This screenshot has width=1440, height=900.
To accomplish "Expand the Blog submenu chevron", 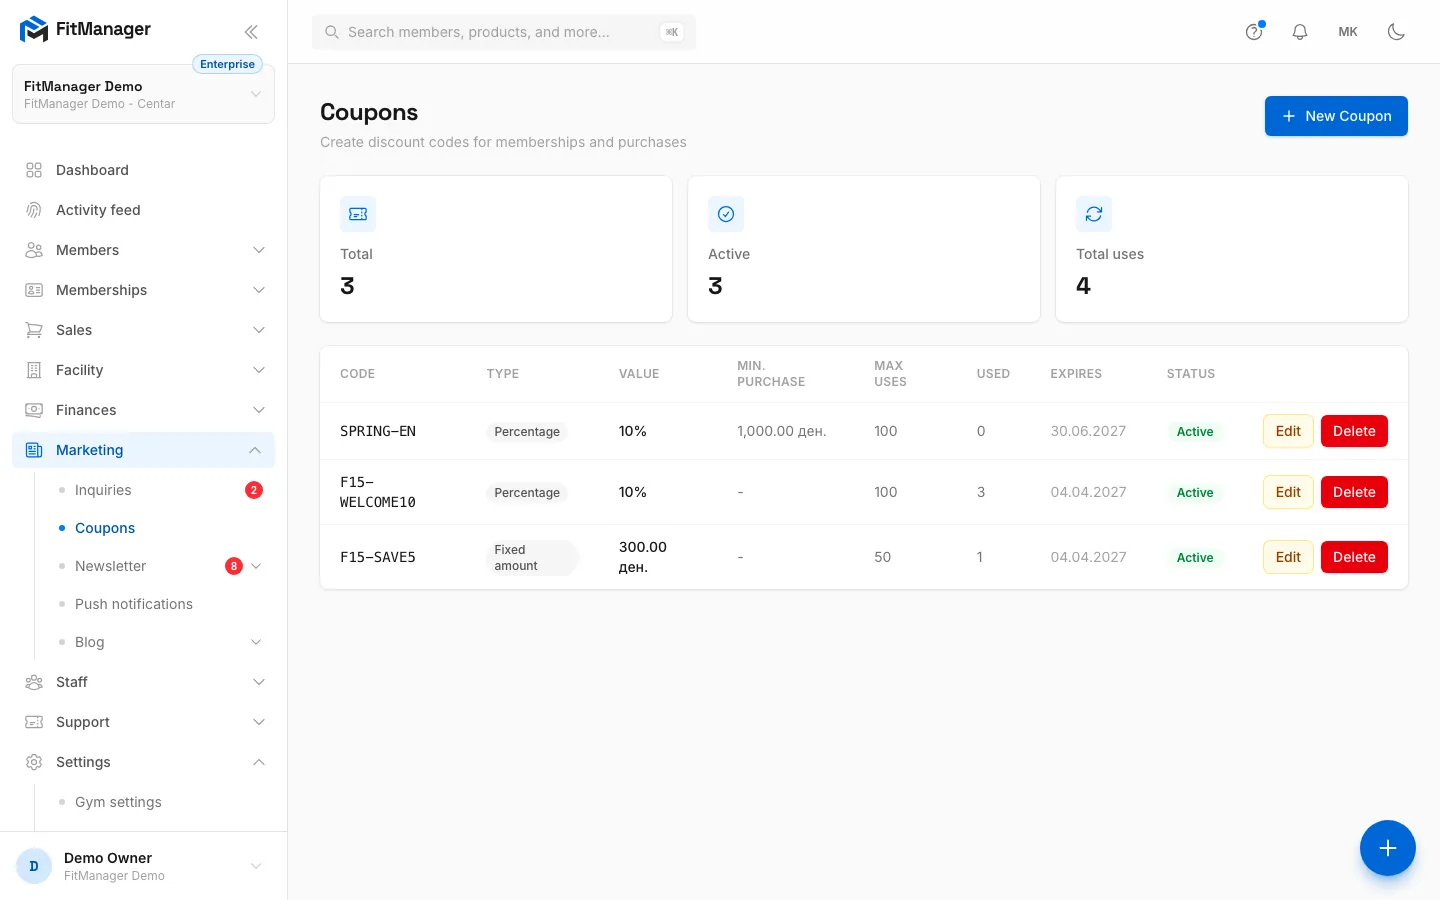I will [256, 642].
